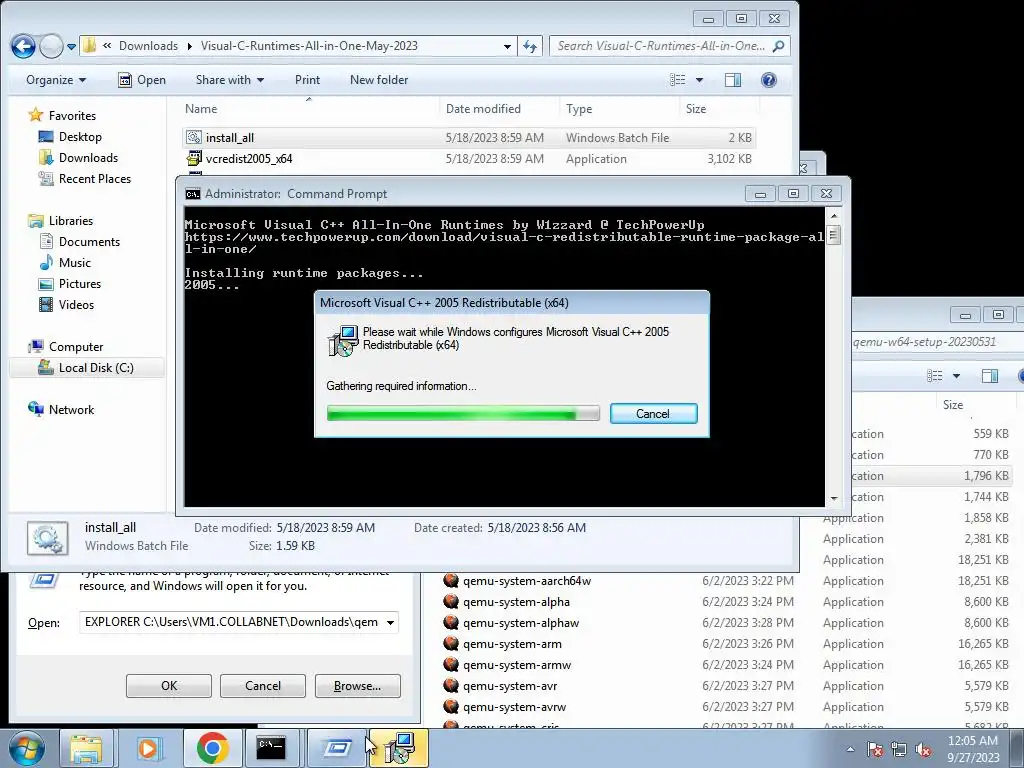Select the qemu-system-aarch64w file row
Image resolution: width=1024 pixels, height=768 pixels.
point(726,581)
